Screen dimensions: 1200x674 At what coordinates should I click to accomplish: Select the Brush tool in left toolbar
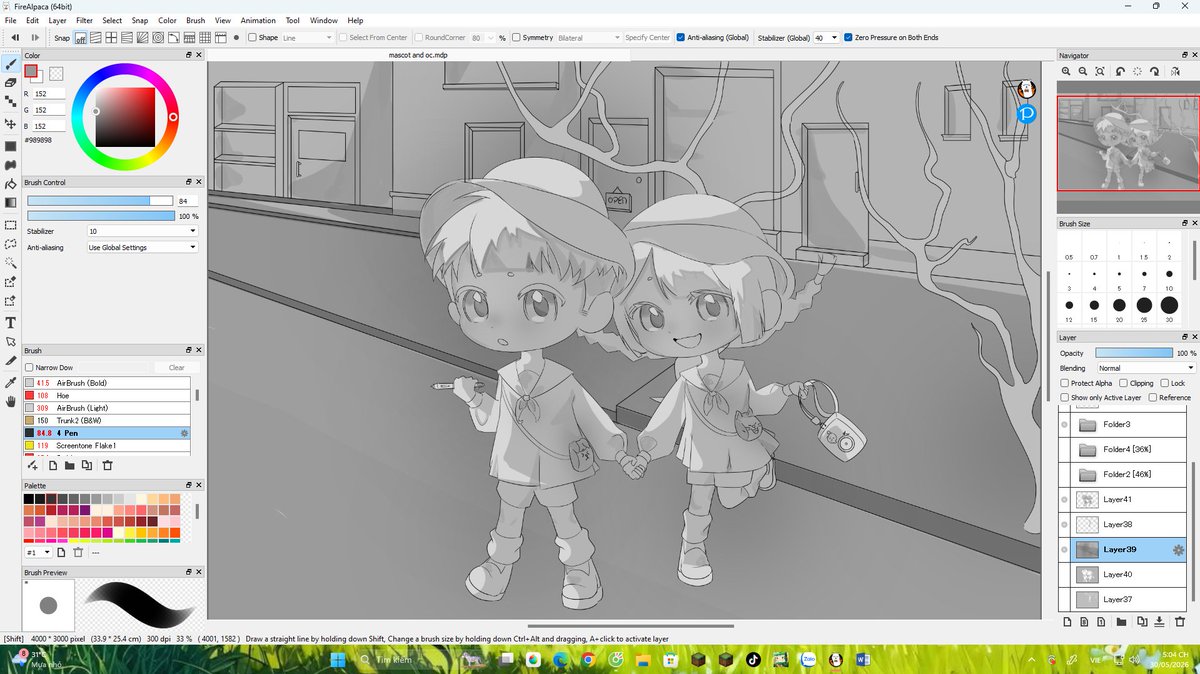point(10,64)
